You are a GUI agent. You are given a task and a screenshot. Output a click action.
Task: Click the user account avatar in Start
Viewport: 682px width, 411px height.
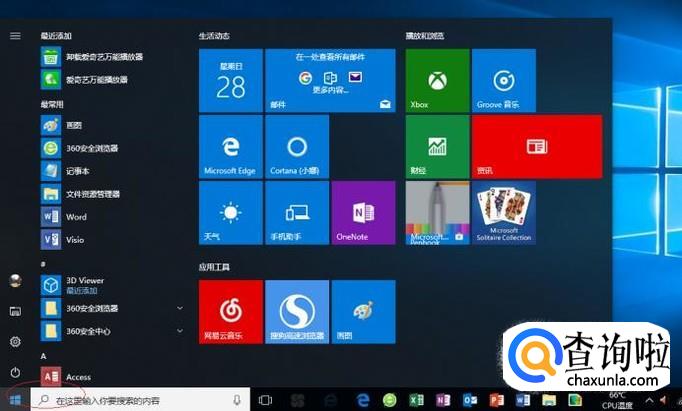coord(16,281)
